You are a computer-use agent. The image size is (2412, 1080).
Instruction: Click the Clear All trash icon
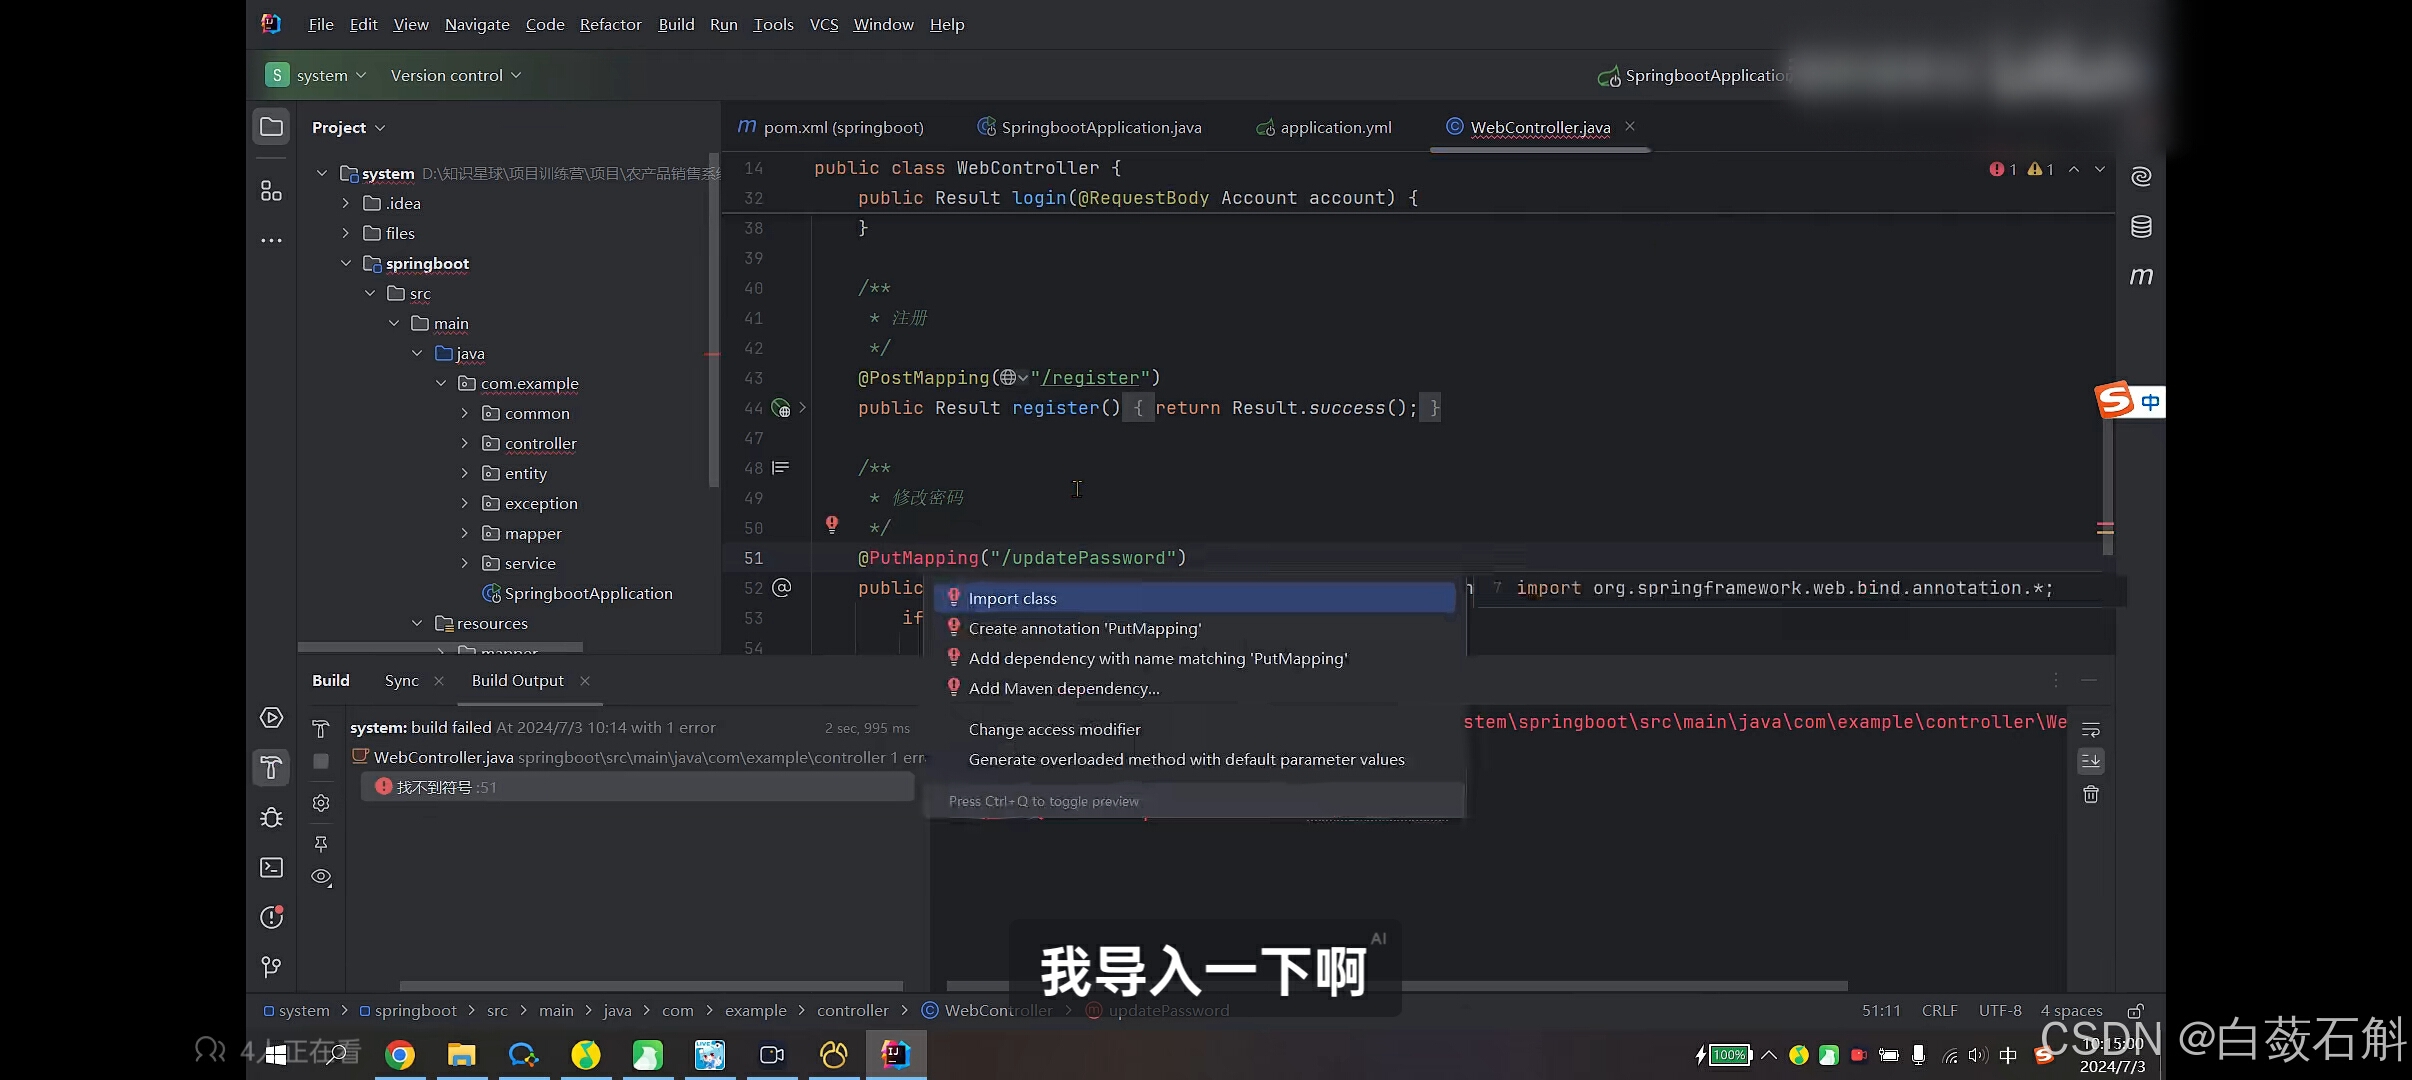click(x=2090, y=794)
